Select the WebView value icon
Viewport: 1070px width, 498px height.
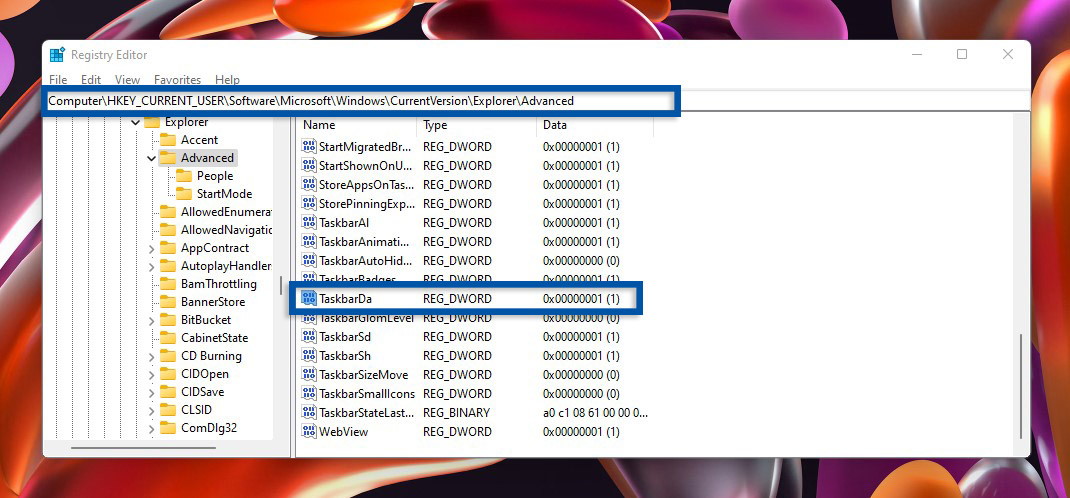tap(310, 432)
